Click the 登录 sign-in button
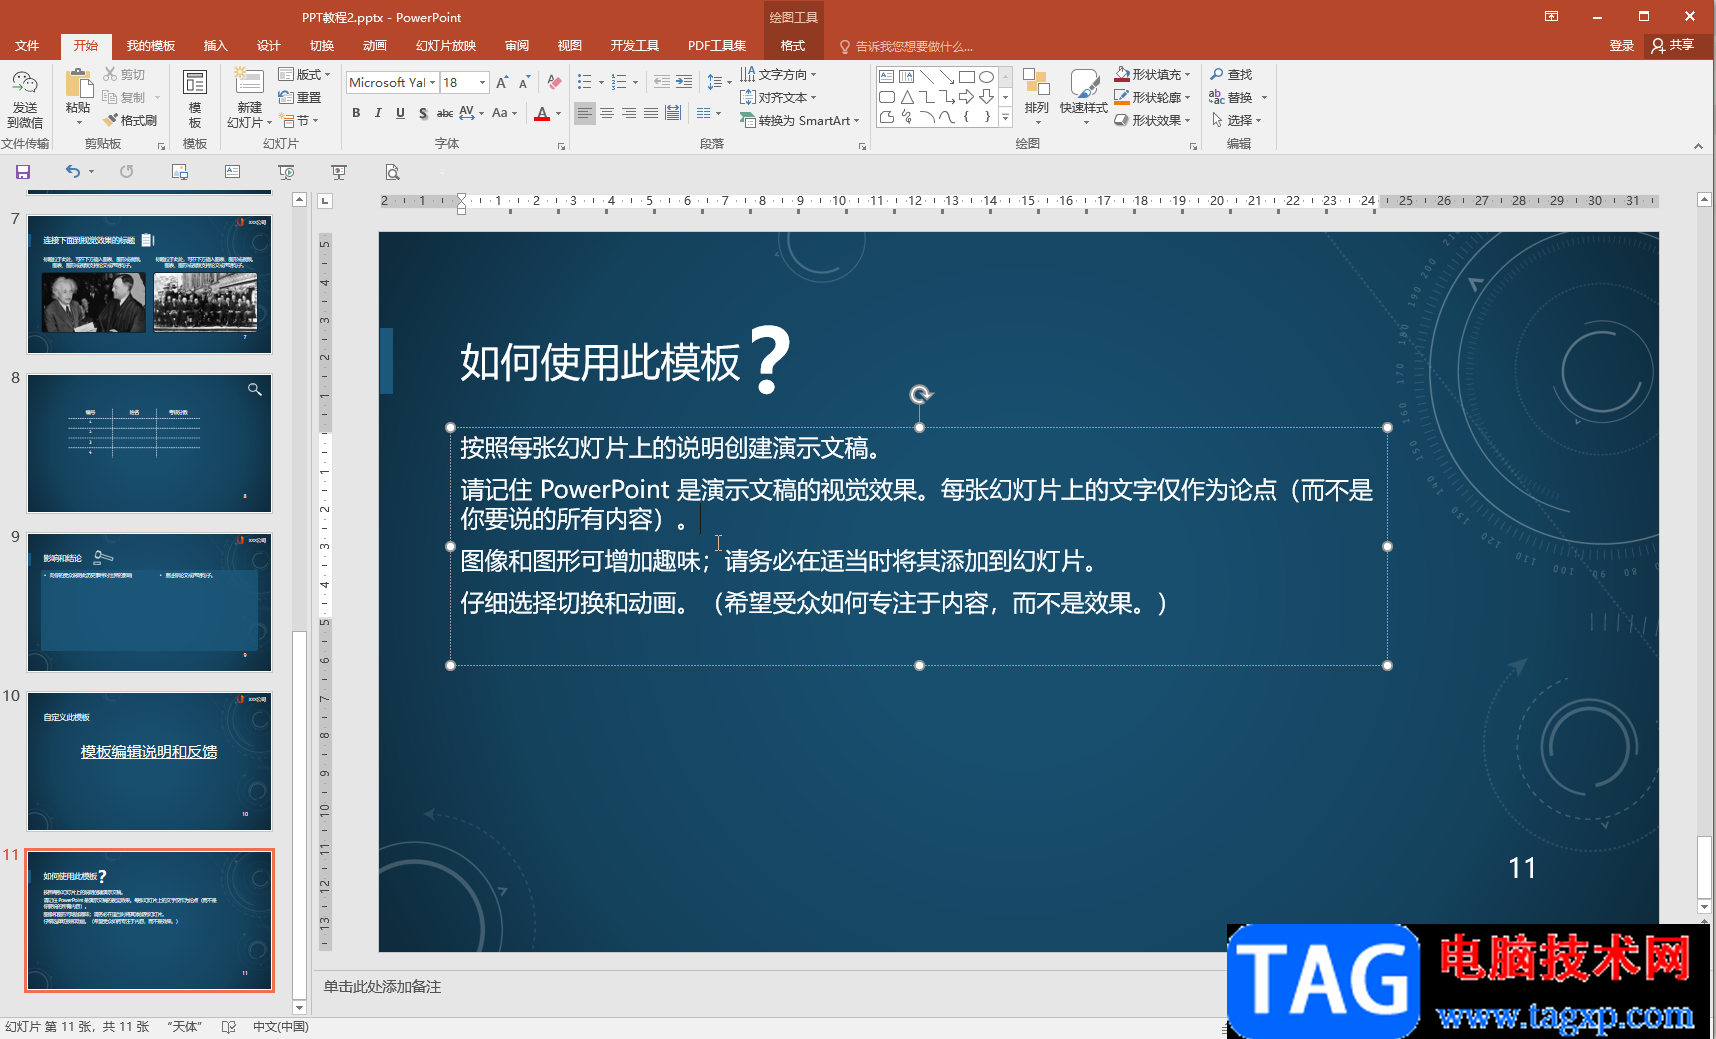Image resolution: width=1716 pixels, height=1039 pixels. point(1621,46)
